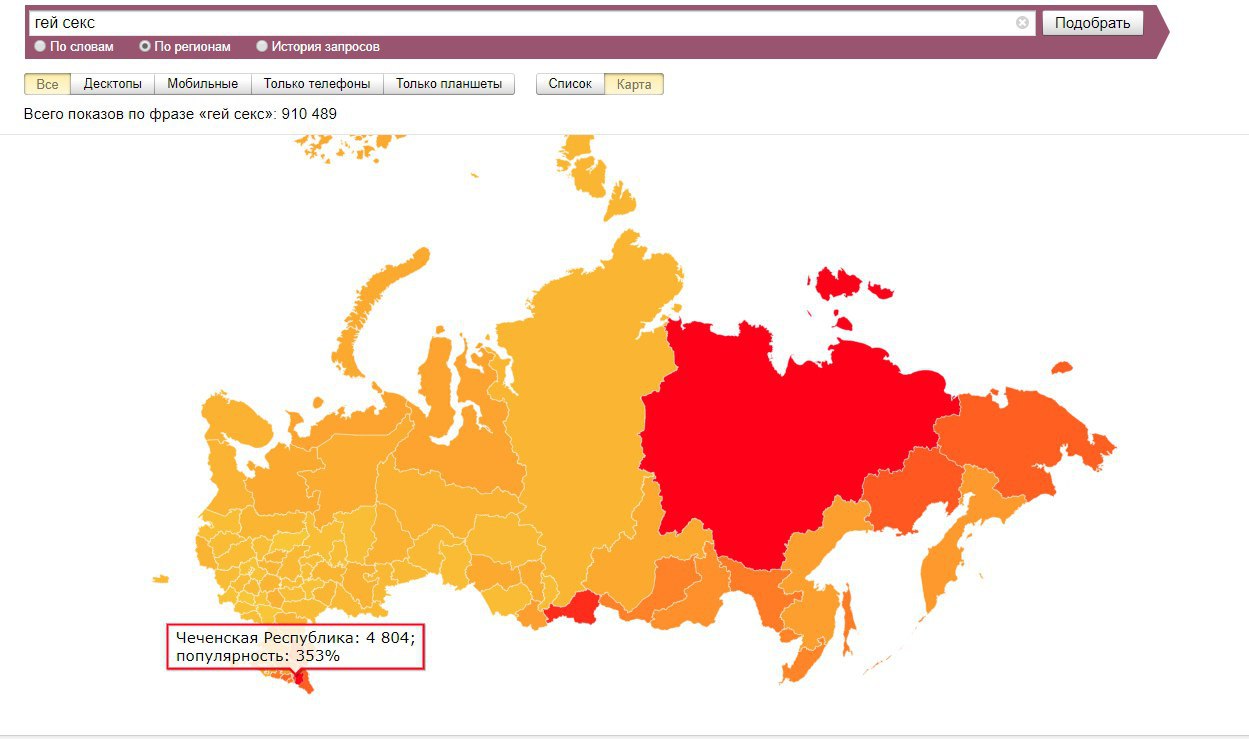Click the total impressions text 910 489
Viewport: 1249px width, 739px height.
[x=309, y=114]
